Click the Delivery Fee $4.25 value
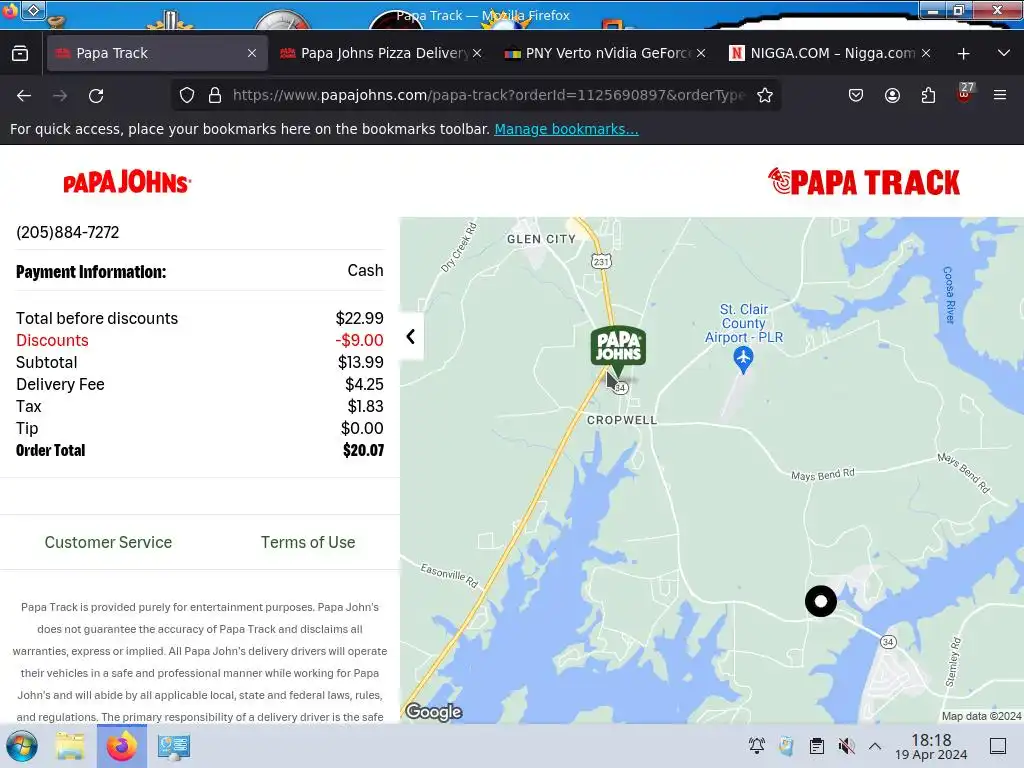1024x768 pixels. point(364,384)
